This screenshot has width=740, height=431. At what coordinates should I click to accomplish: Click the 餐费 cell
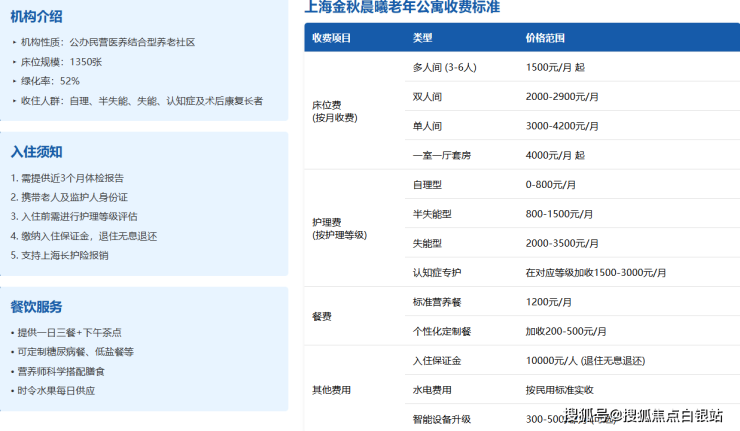coord(322,316)
